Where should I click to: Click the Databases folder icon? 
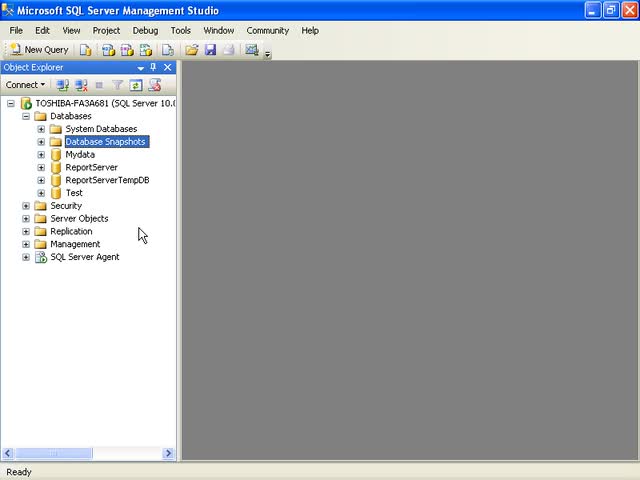[x=40, y=116]
